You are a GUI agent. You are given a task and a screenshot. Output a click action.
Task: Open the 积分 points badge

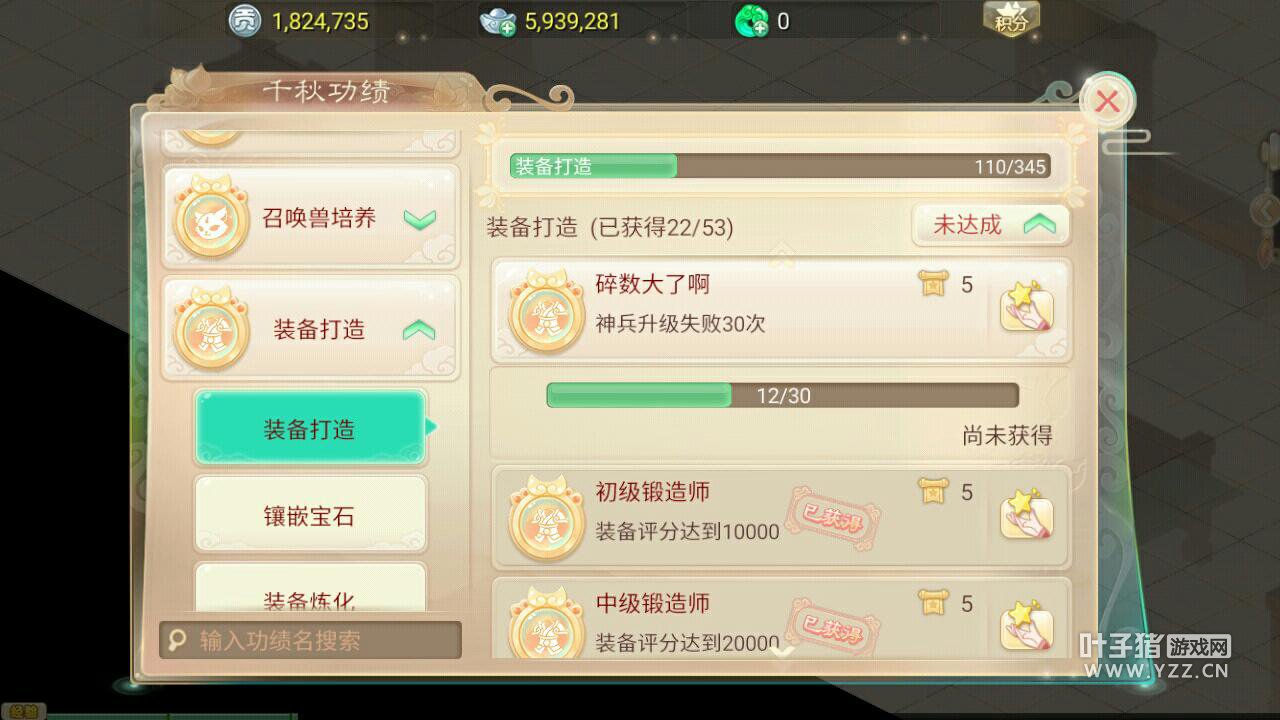tap(1011, 18)
